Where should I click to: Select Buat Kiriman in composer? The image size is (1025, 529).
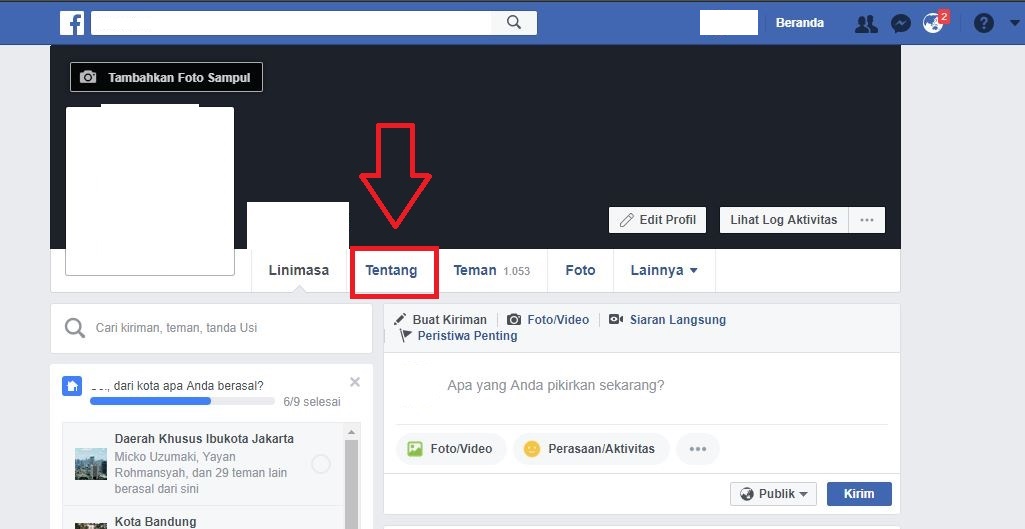441,320
